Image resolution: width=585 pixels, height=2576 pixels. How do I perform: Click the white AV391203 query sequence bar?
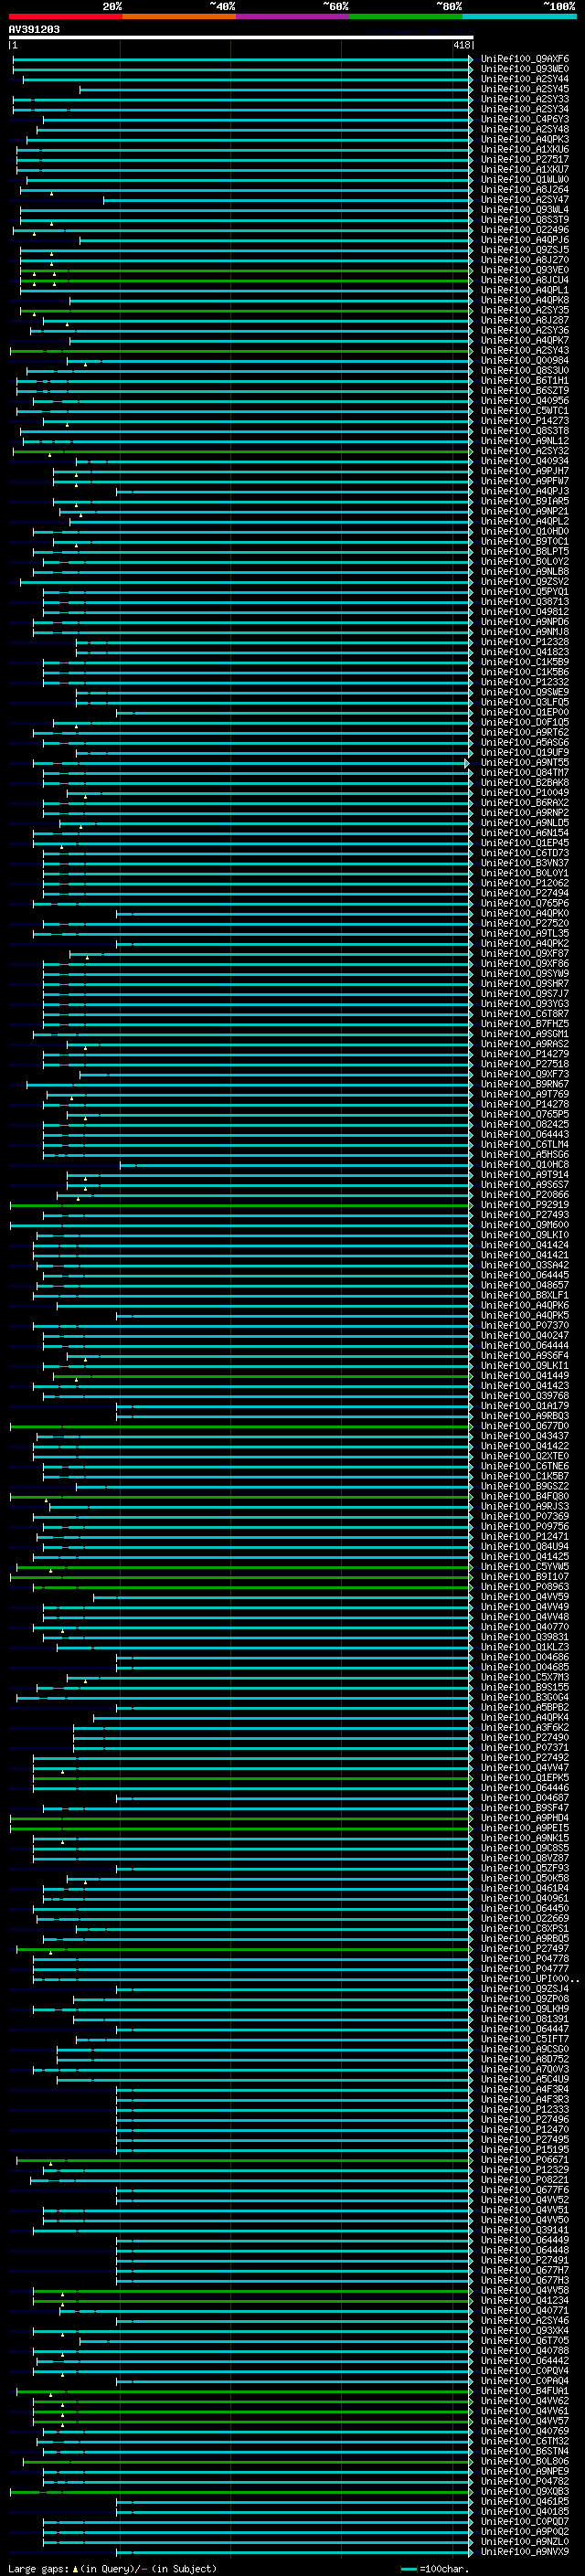241,37
